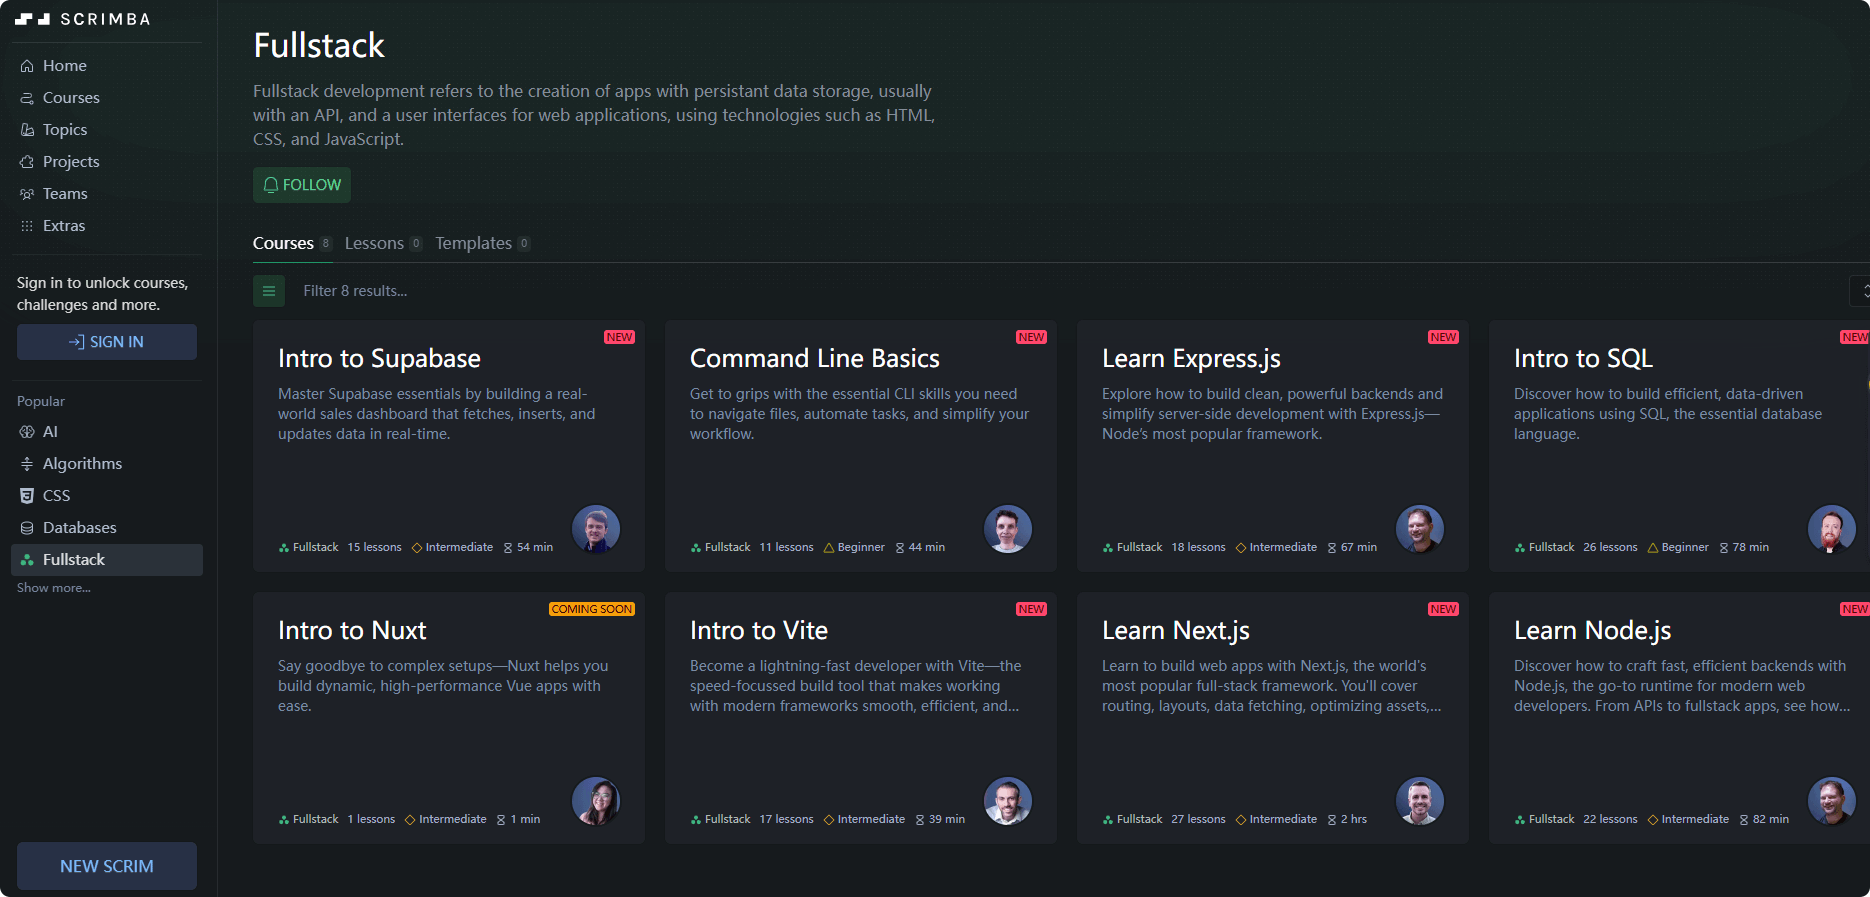Open the Projects section in sidebar

click(70, 162)
